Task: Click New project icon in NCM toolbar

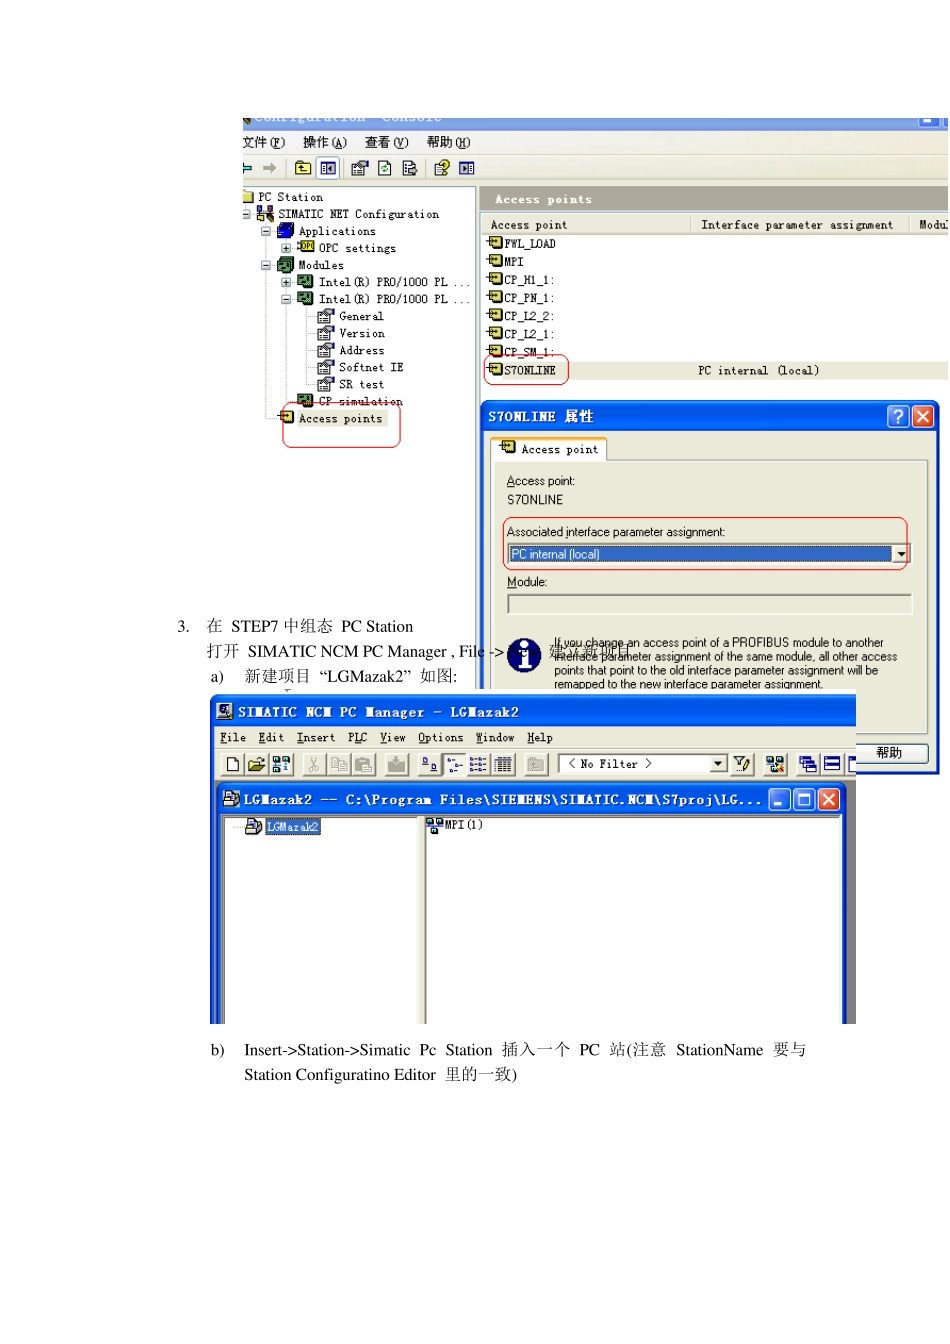Action: (x=232, y=764)
